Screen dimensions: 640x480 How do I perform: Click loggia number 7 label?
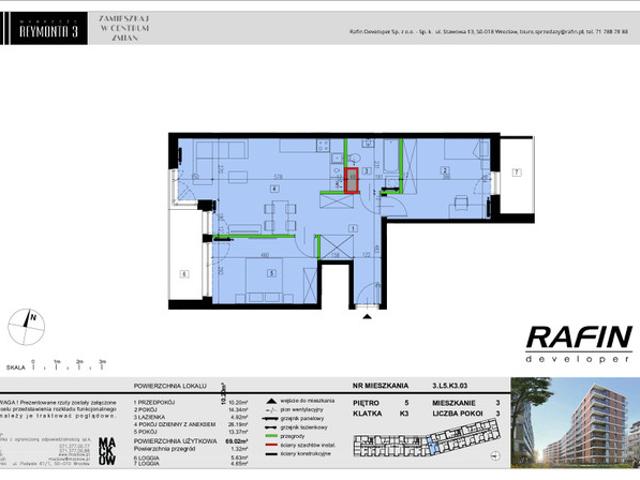(x=516, y=173)
